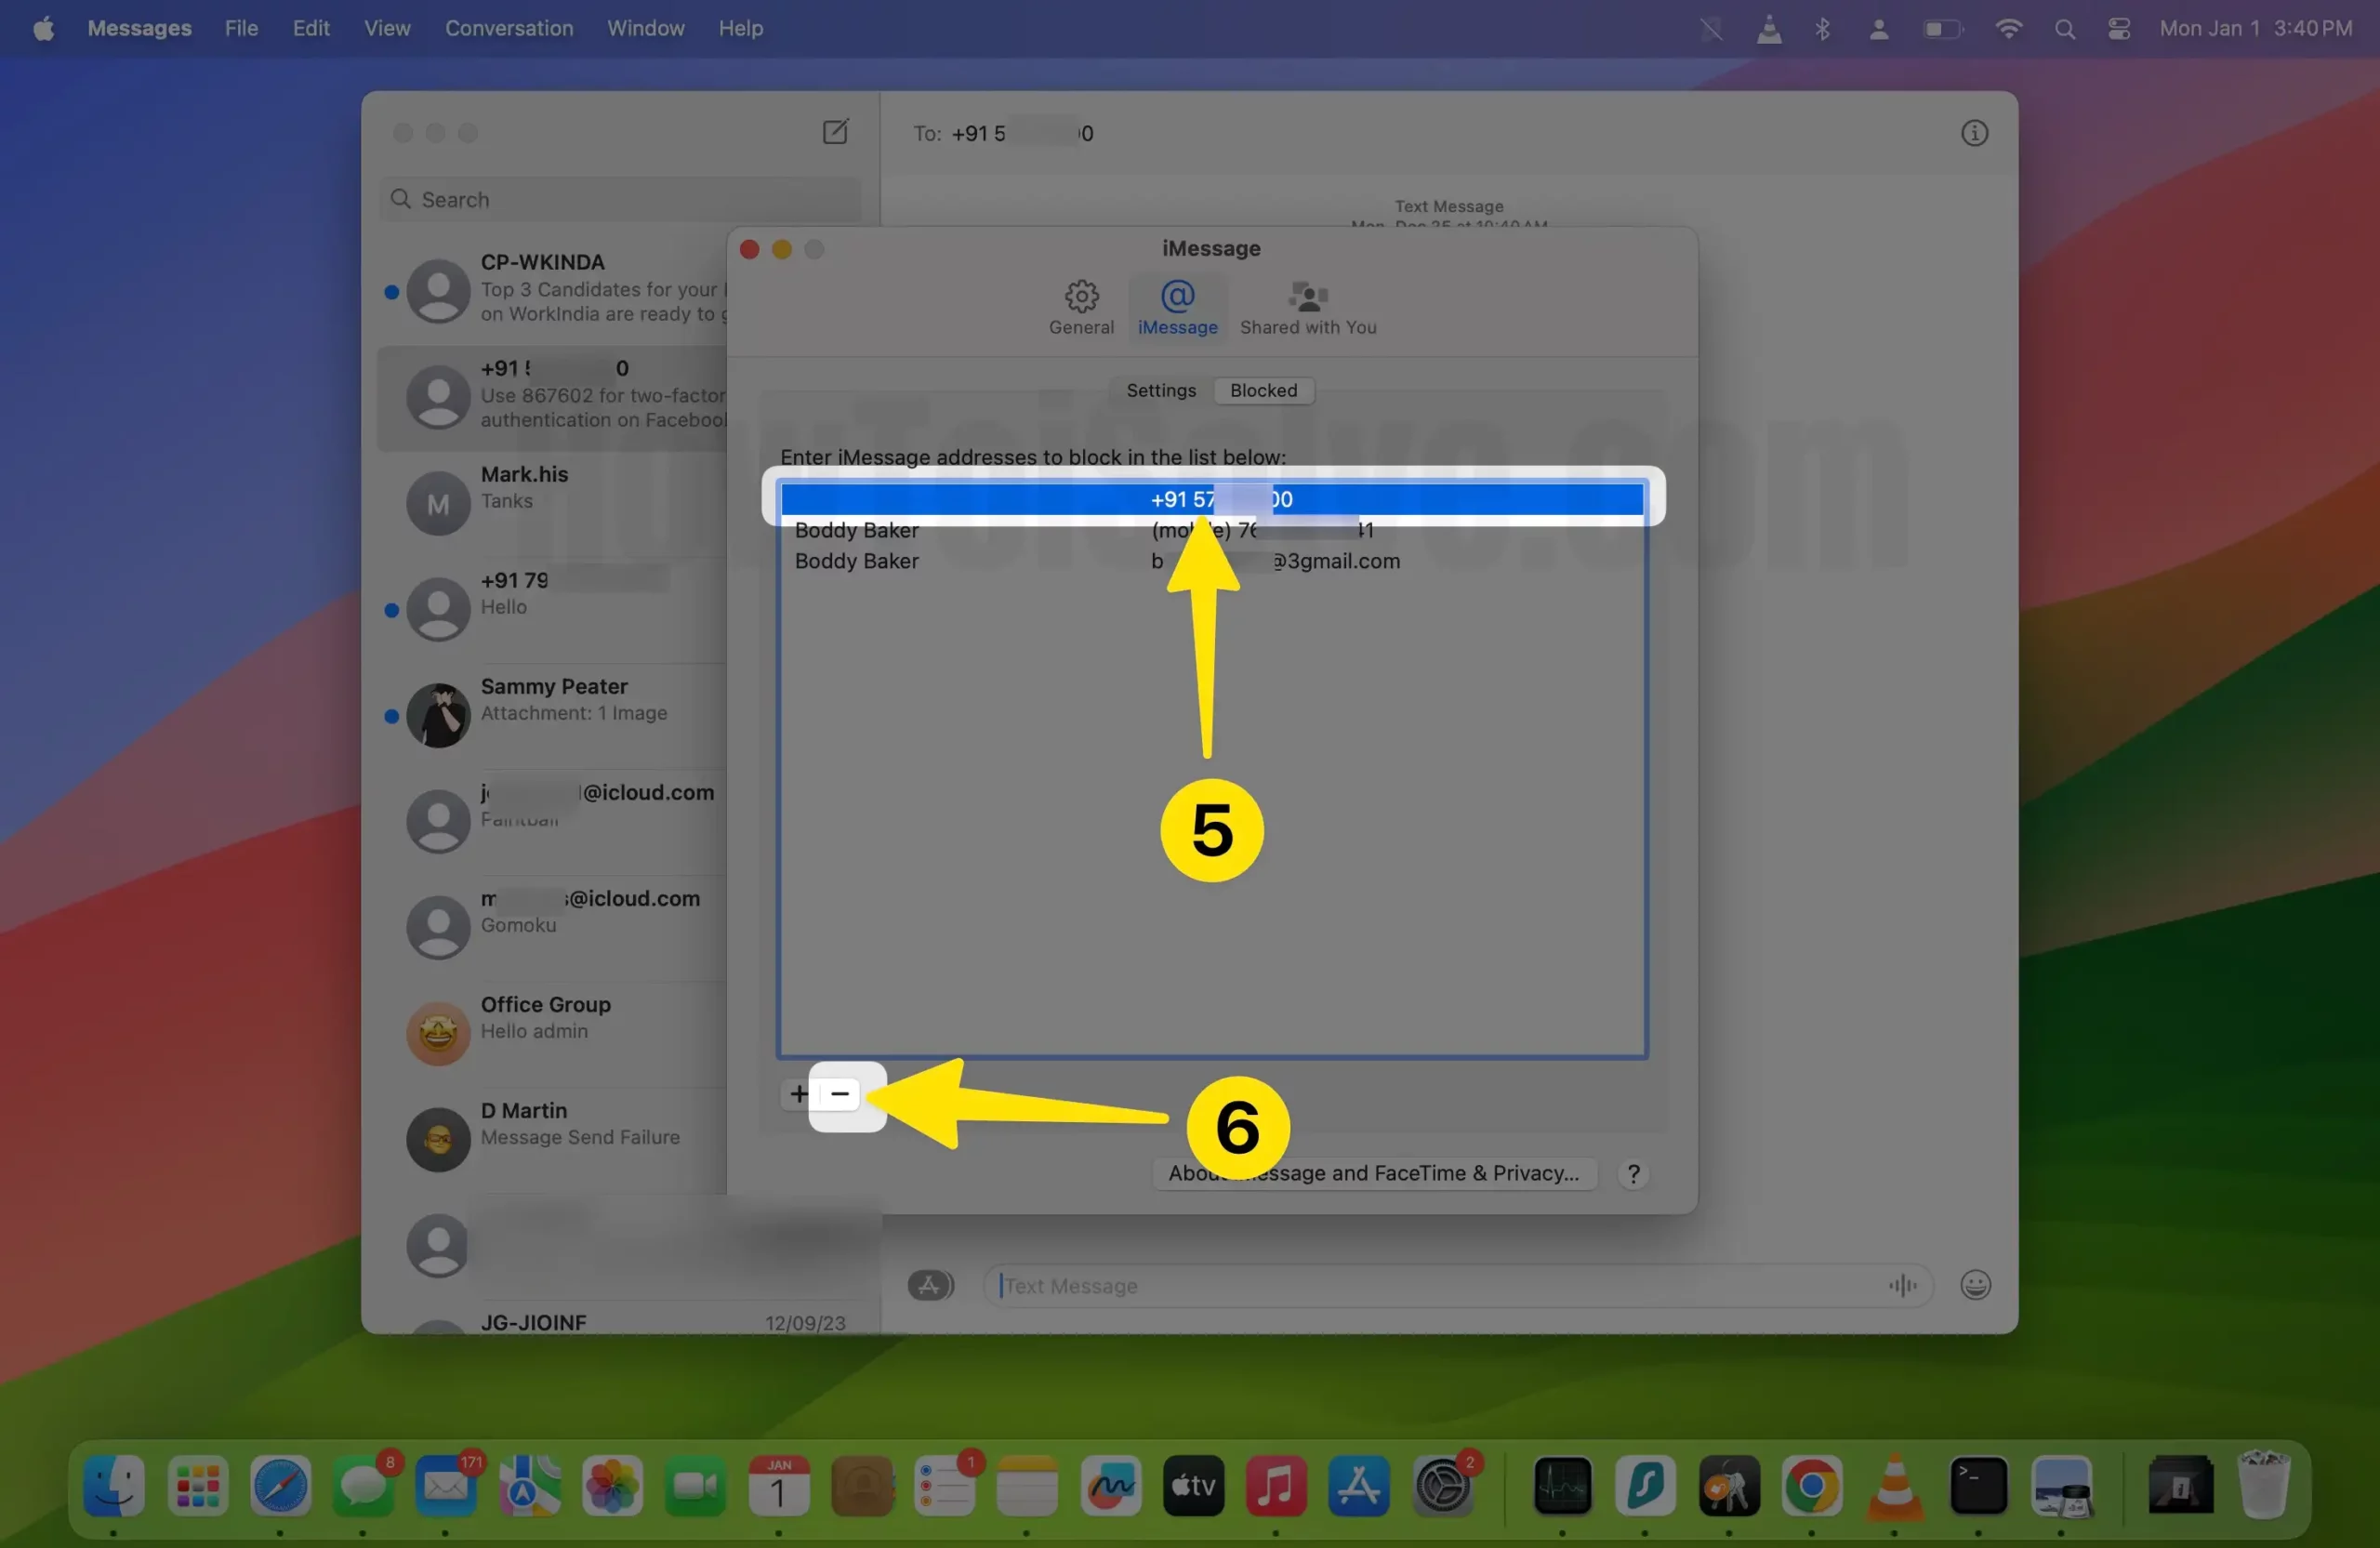This screenshot has height=1548, width=2380.
Task: Click the emoji picker smiley icon
Action: coord(1974,1284)
